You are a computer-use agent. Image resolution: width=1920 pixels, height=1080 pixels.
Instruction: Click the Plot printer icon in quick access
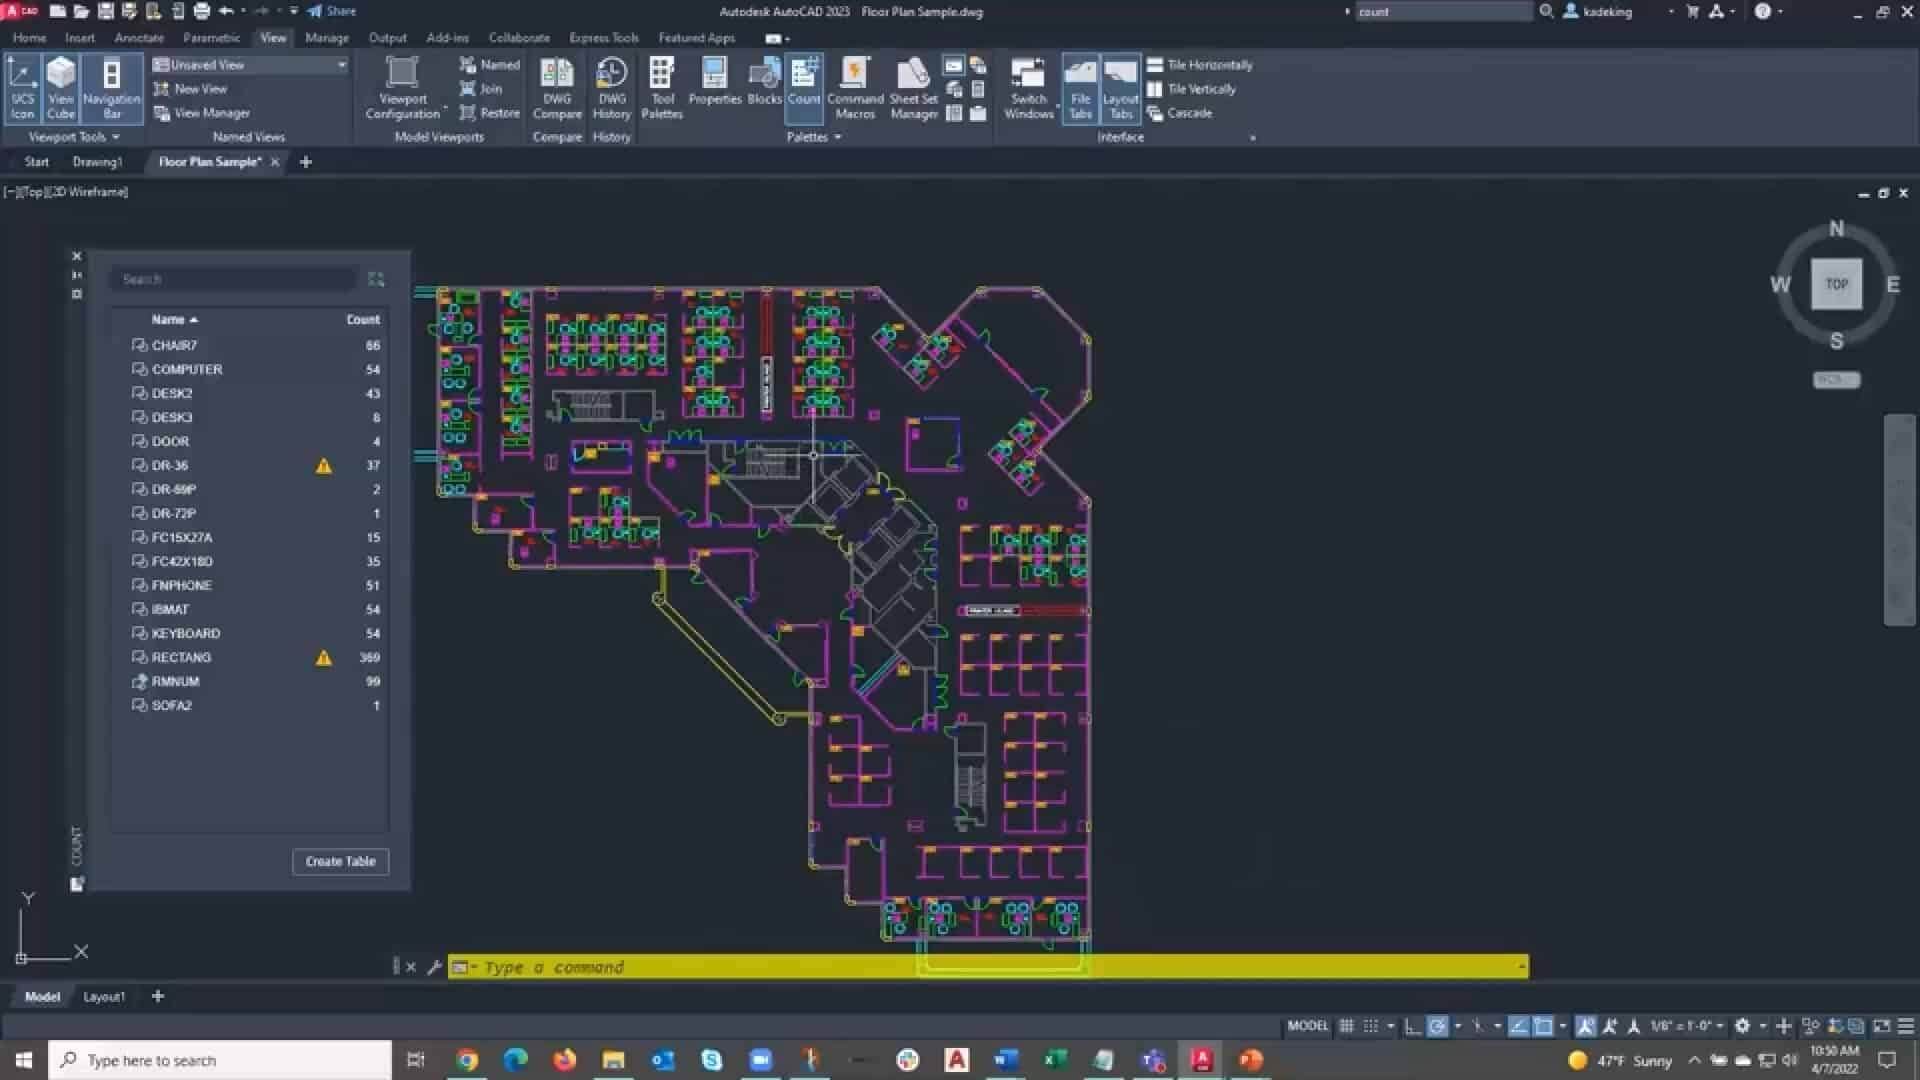point(202,11)
